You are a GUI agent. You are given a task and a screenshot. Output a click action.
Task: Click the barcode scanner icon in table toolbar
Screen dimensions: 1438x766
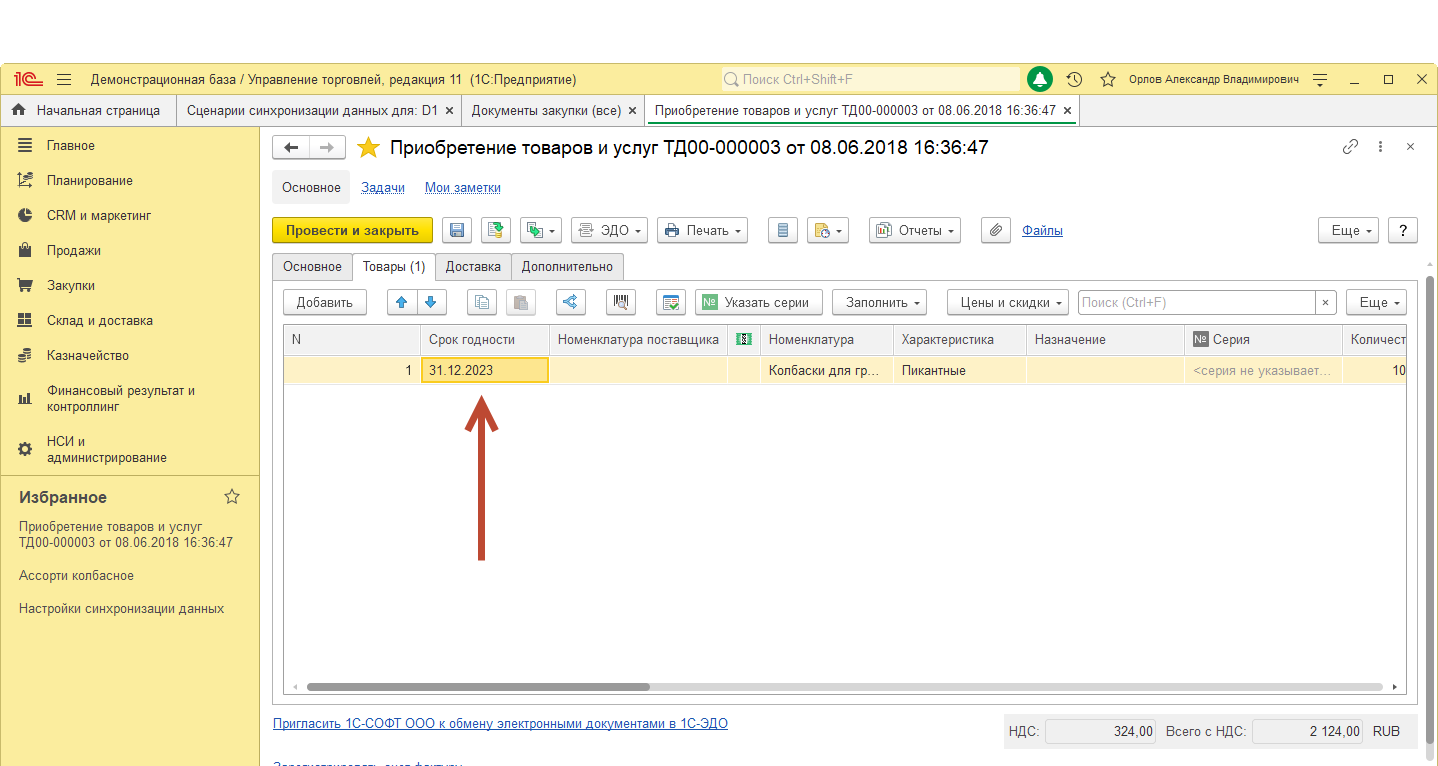621,302
